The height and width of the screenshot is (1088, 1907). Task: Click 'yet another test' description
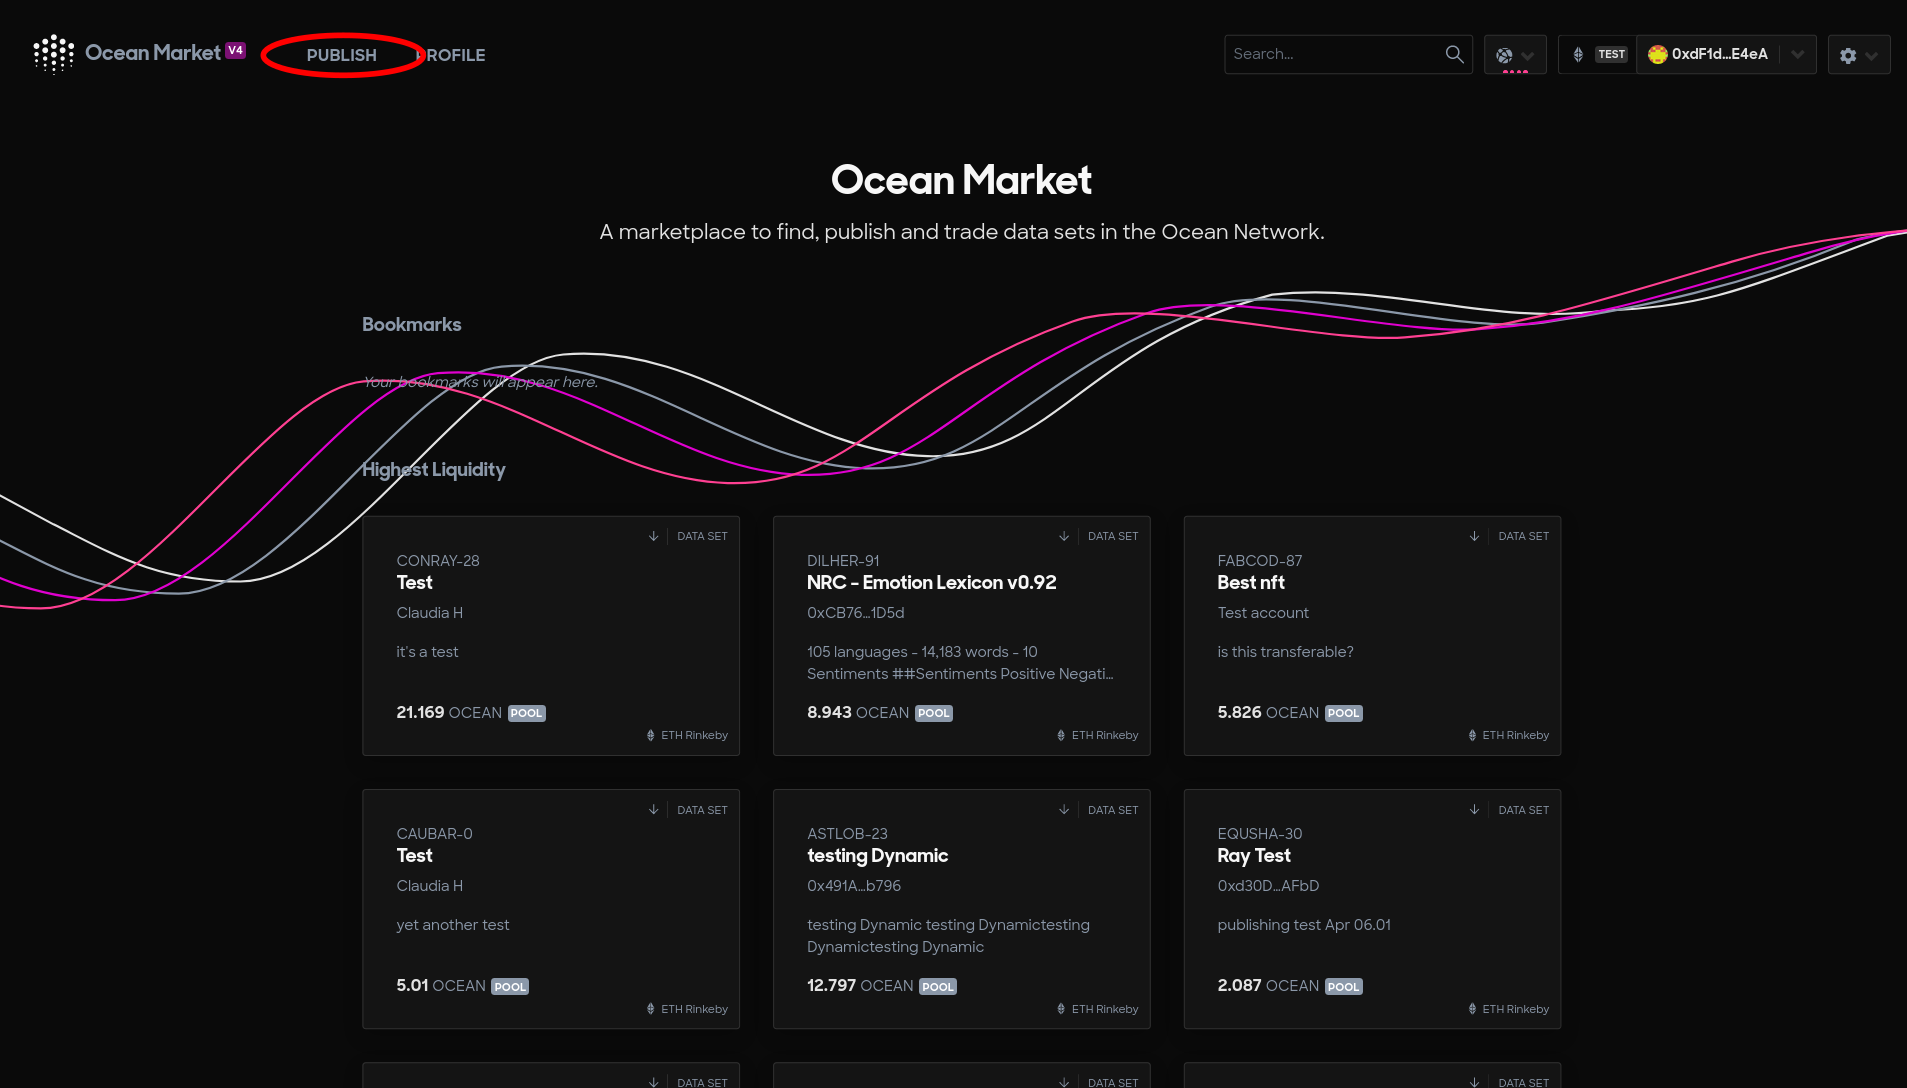(453, 925)
